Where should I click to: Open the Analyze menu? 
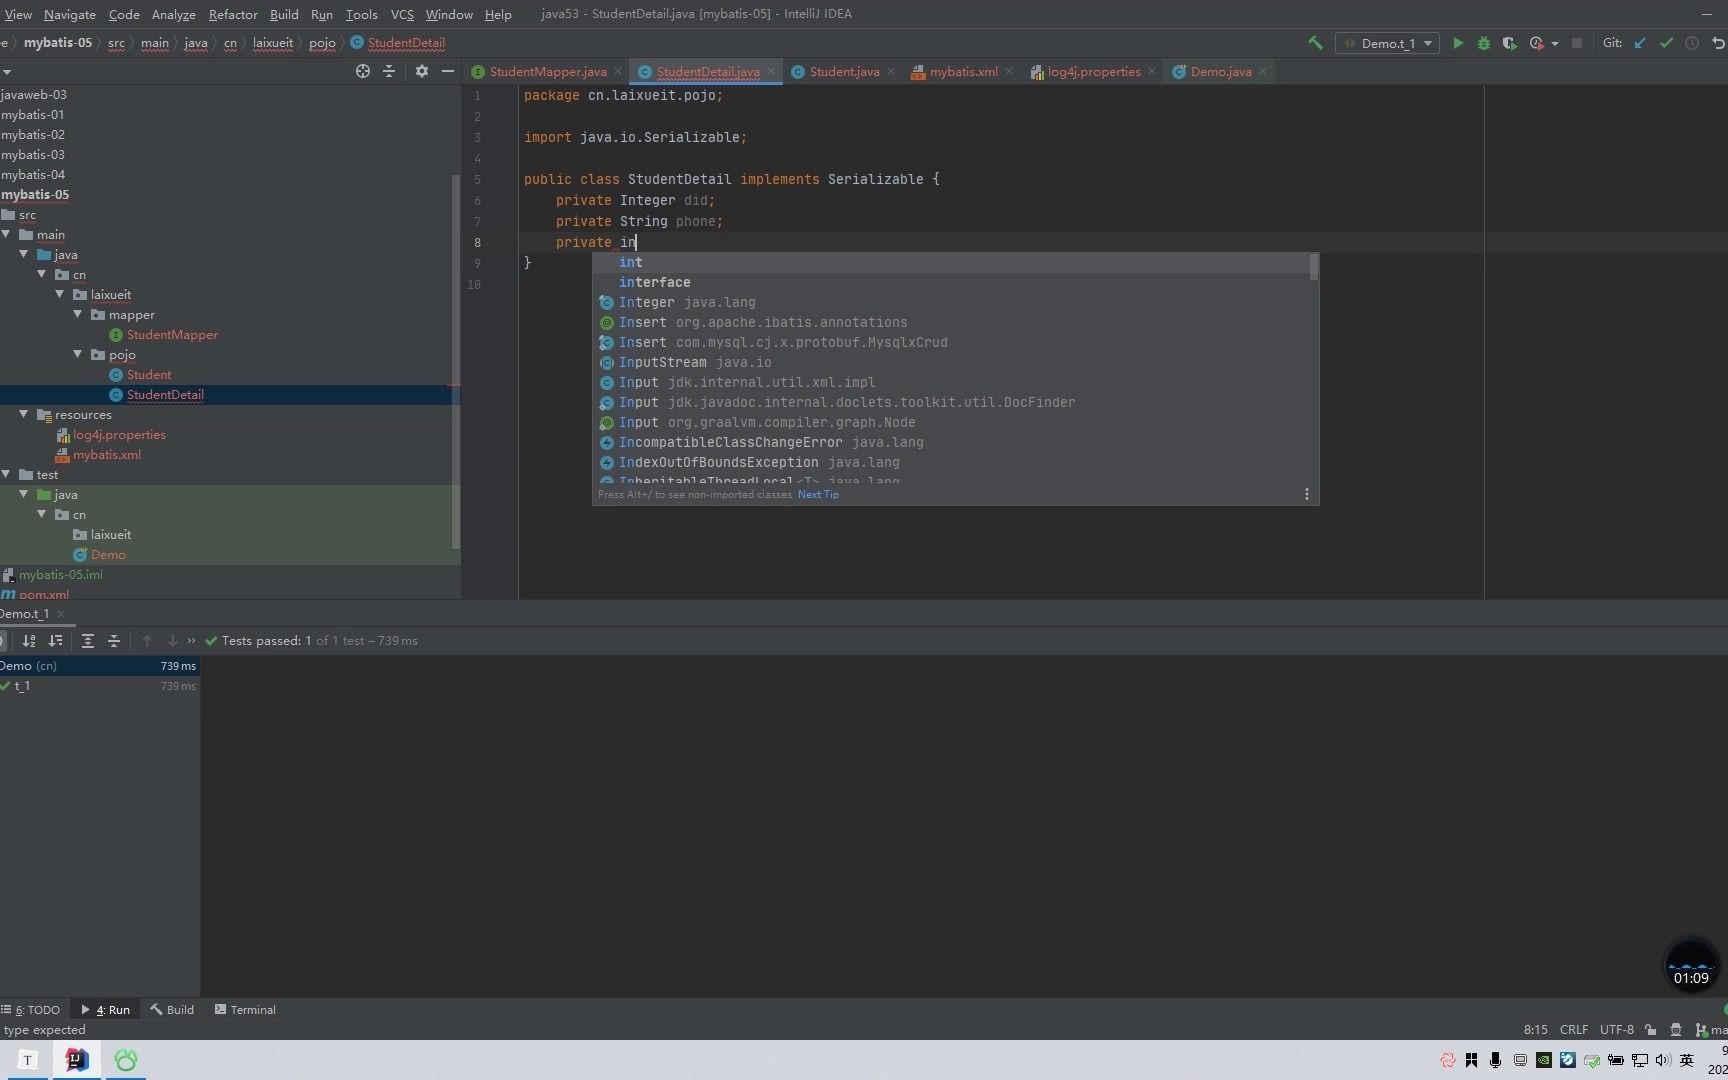click(x=173, y=14)
